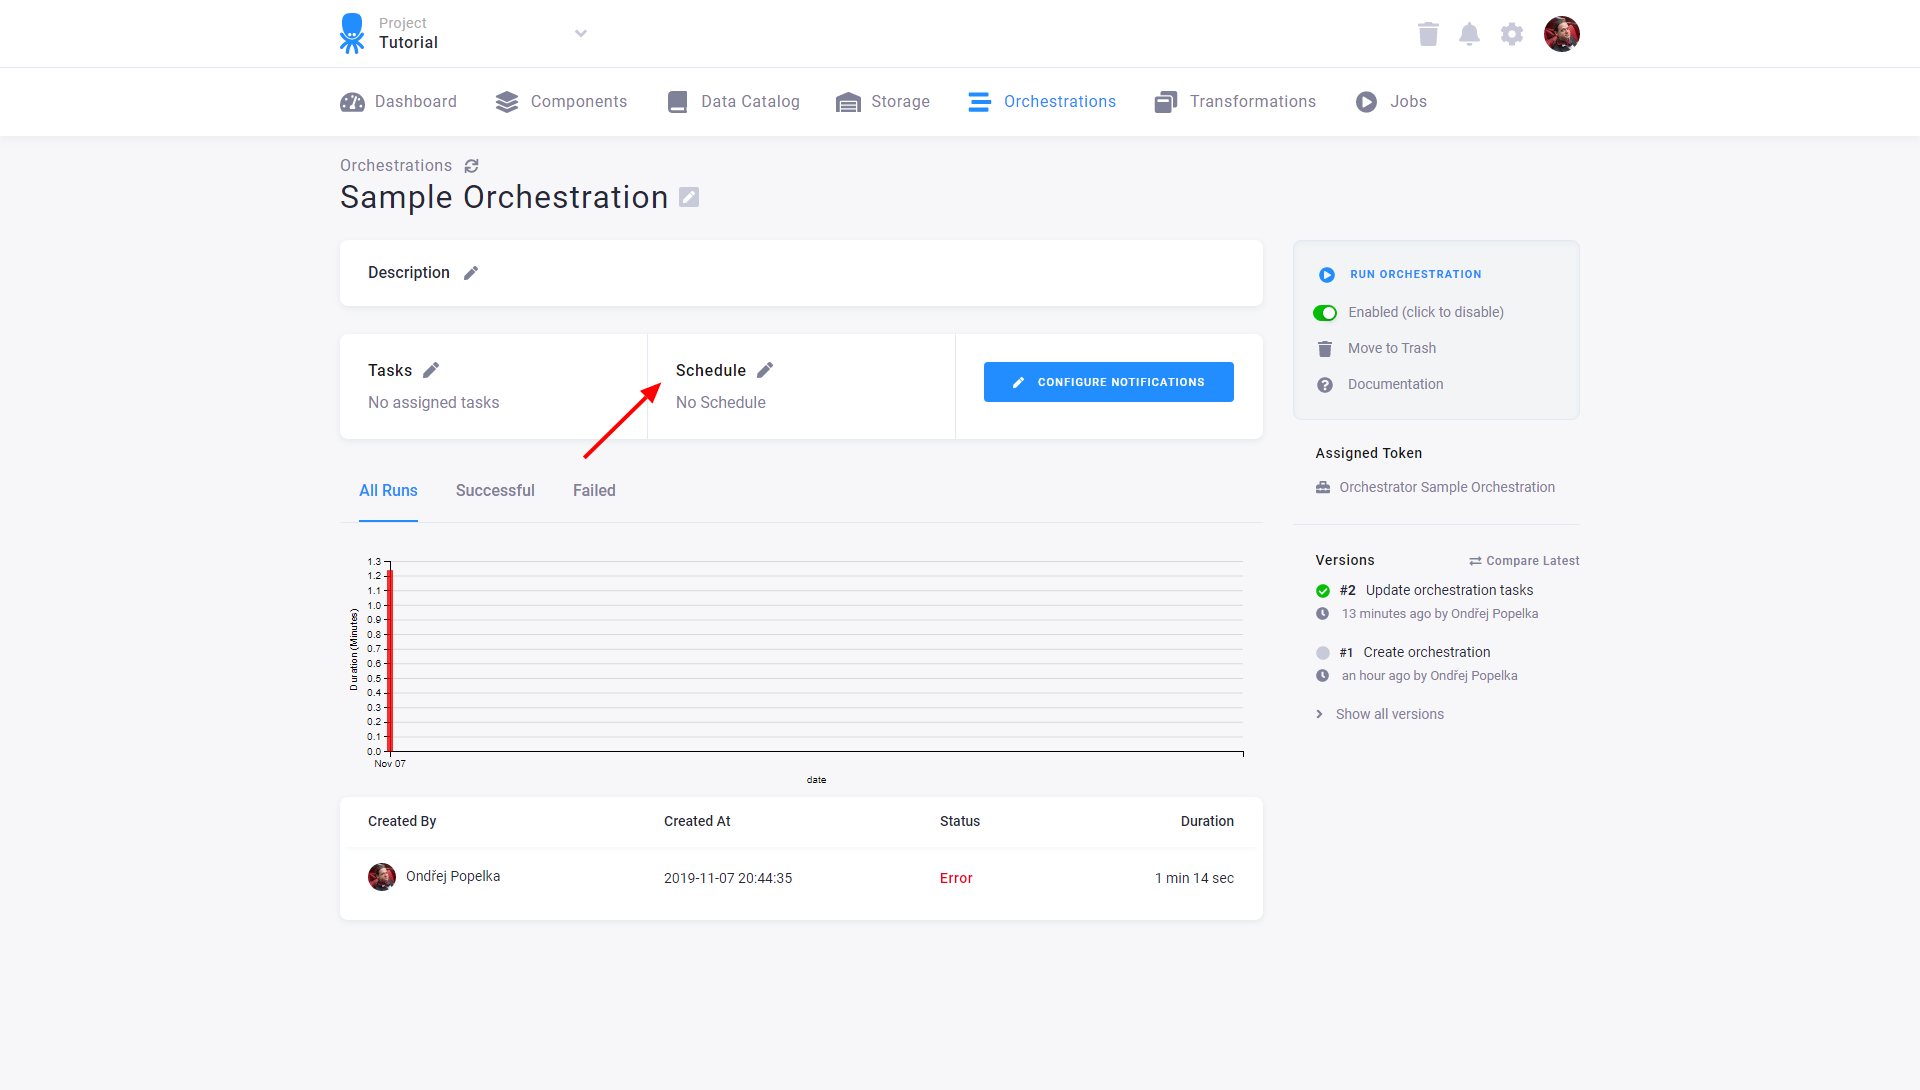Open Documentation via the question mark icon
Image resolution: width=1920 pixels, height=1090 pixels.
[1324, 384]
